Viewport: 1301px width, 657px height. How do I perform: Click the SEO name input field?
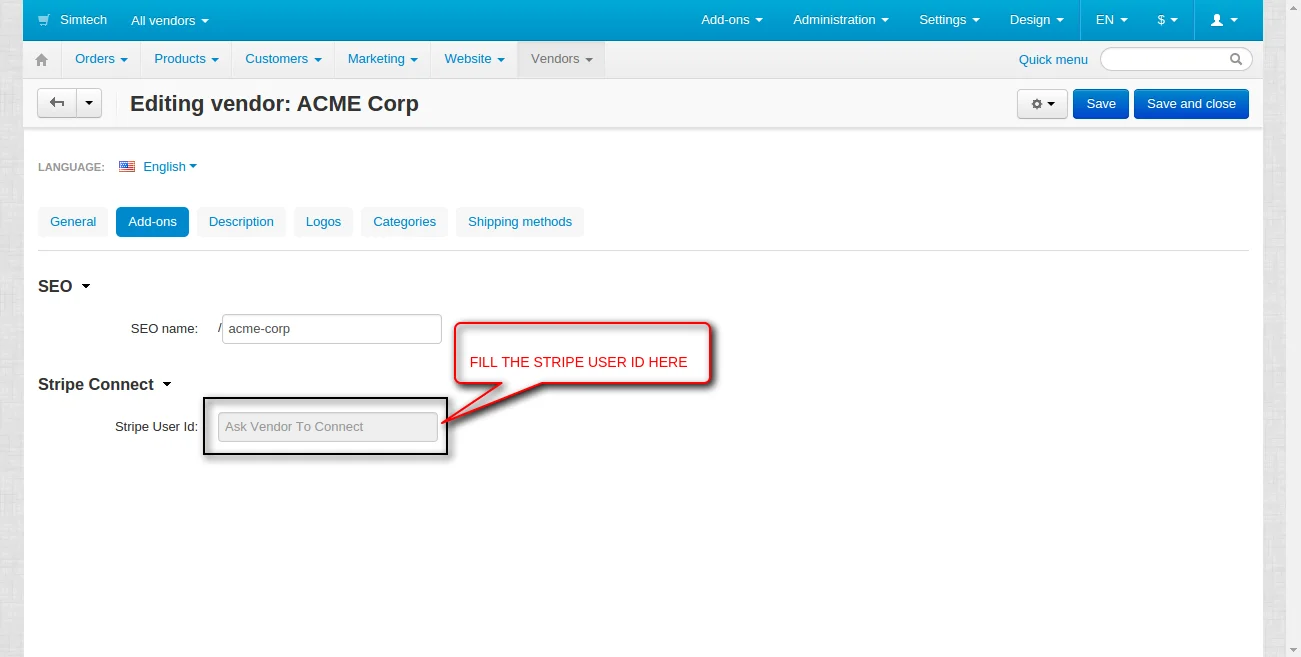pyautogui.click(x=331, y=329)
